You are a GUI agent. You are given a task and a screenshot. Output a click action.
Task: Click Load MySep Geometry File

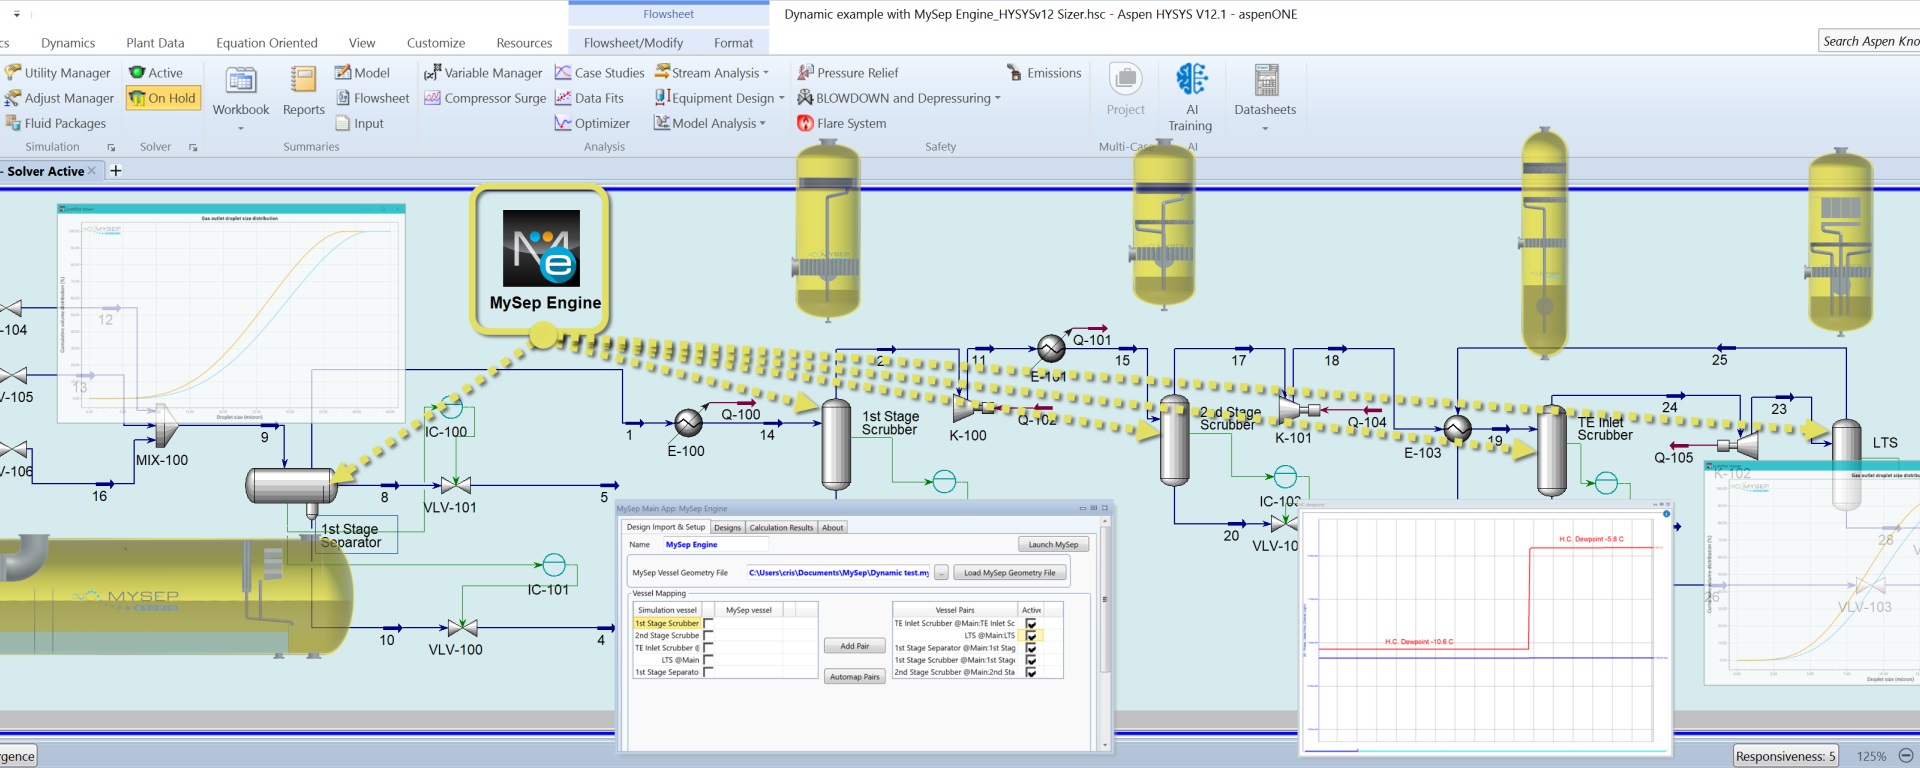coord(1009,573)
